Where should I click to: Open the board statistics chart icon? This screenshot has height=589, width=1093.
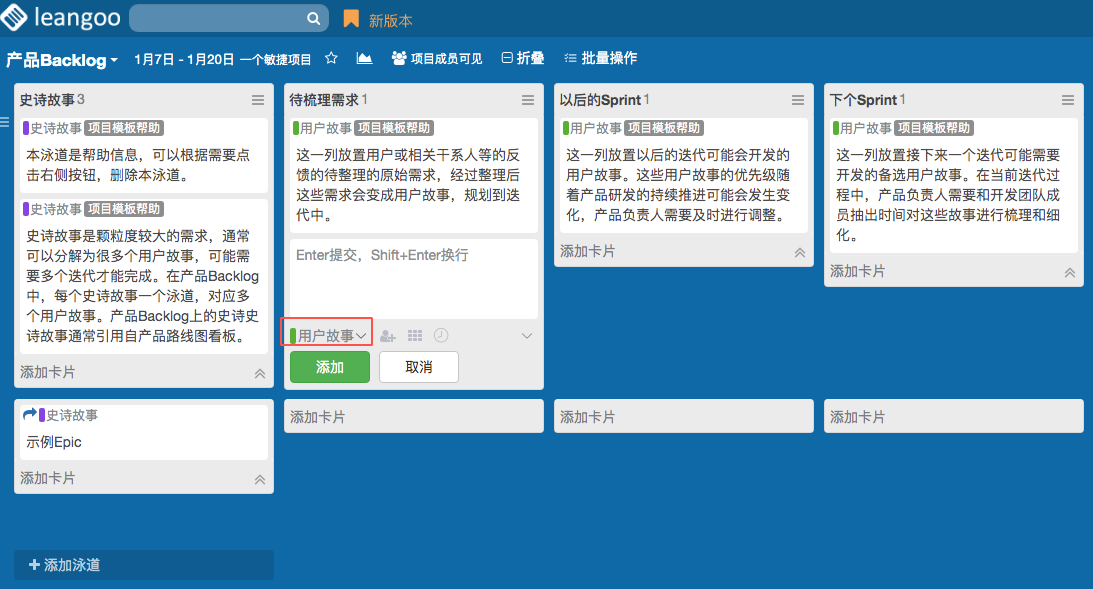(x=364, y=59)
